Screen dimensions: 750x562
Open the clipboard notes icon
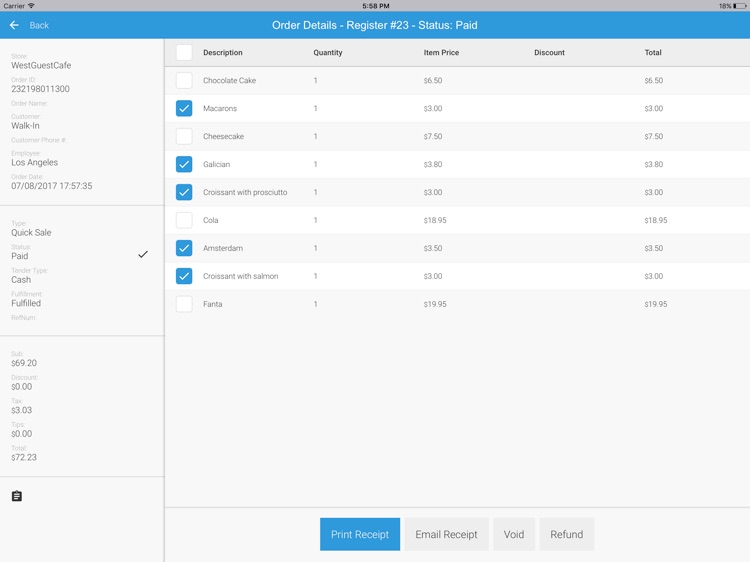click(x=17, y=496)
